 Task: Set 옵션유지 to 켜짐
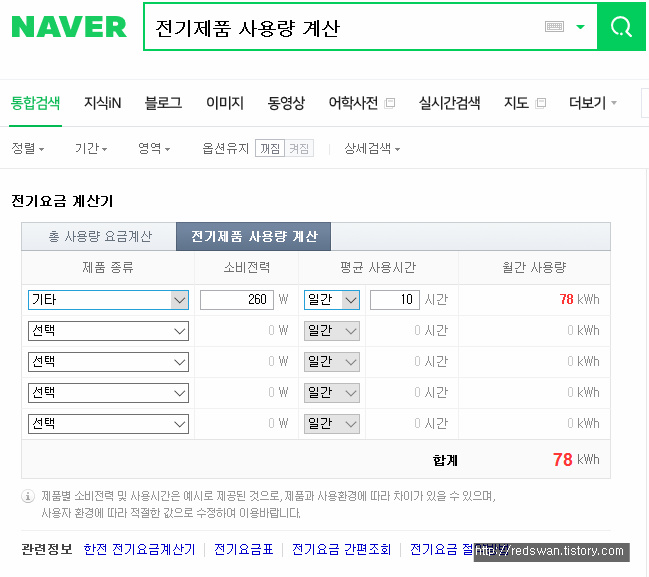[299, 148]
